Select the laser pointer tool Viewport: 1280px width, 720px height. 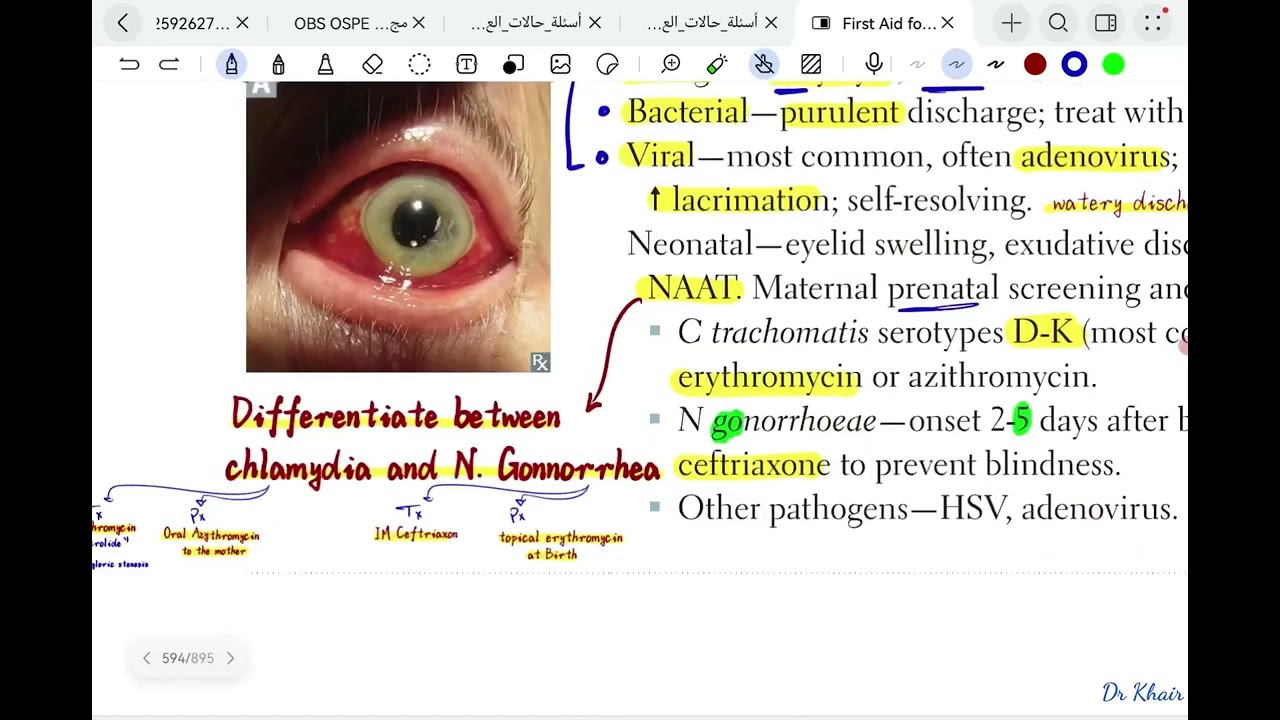717,65
